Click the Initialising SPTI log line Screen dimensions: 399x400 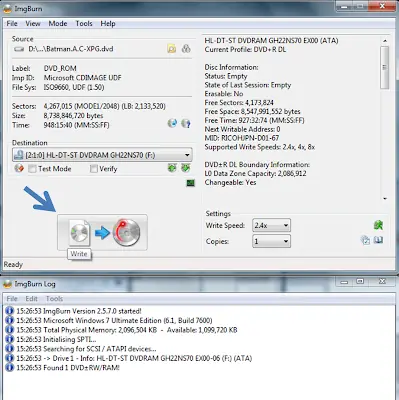[56, 339]
